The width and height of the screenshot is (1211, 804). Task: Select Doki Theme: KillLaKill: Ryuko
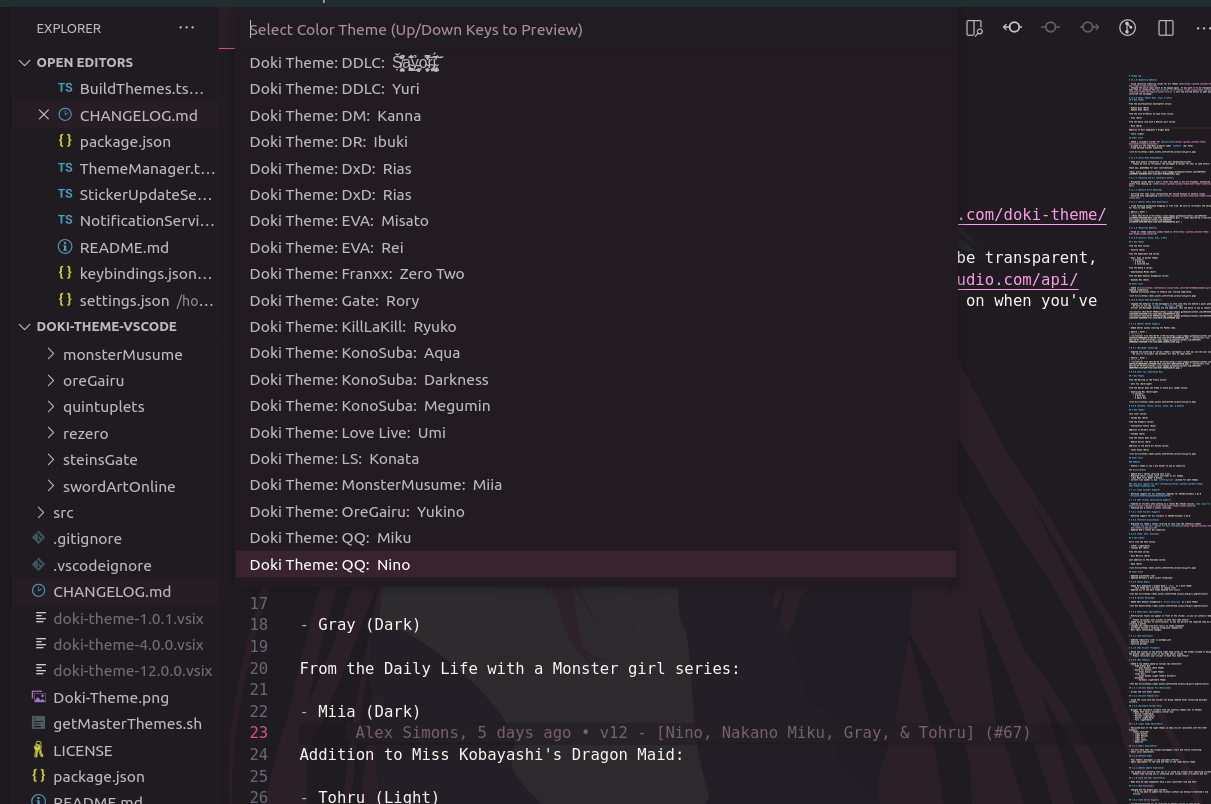click(596, 326)
